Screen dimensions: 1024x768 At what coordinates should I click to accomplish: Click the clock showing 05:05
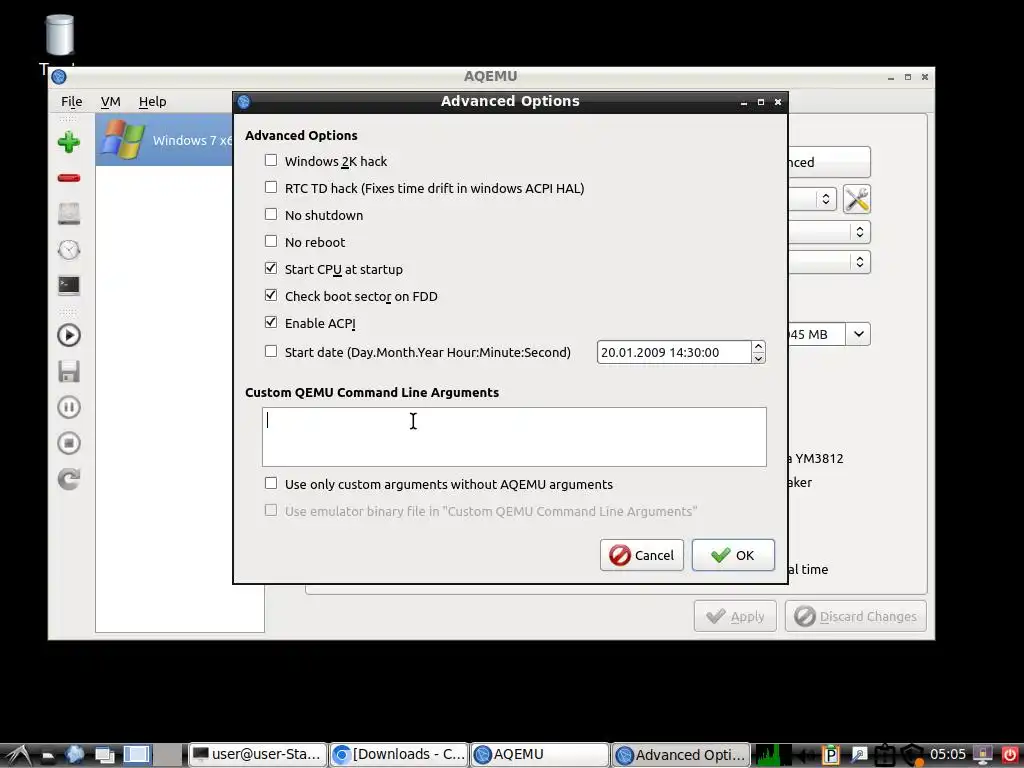[948, 755]
